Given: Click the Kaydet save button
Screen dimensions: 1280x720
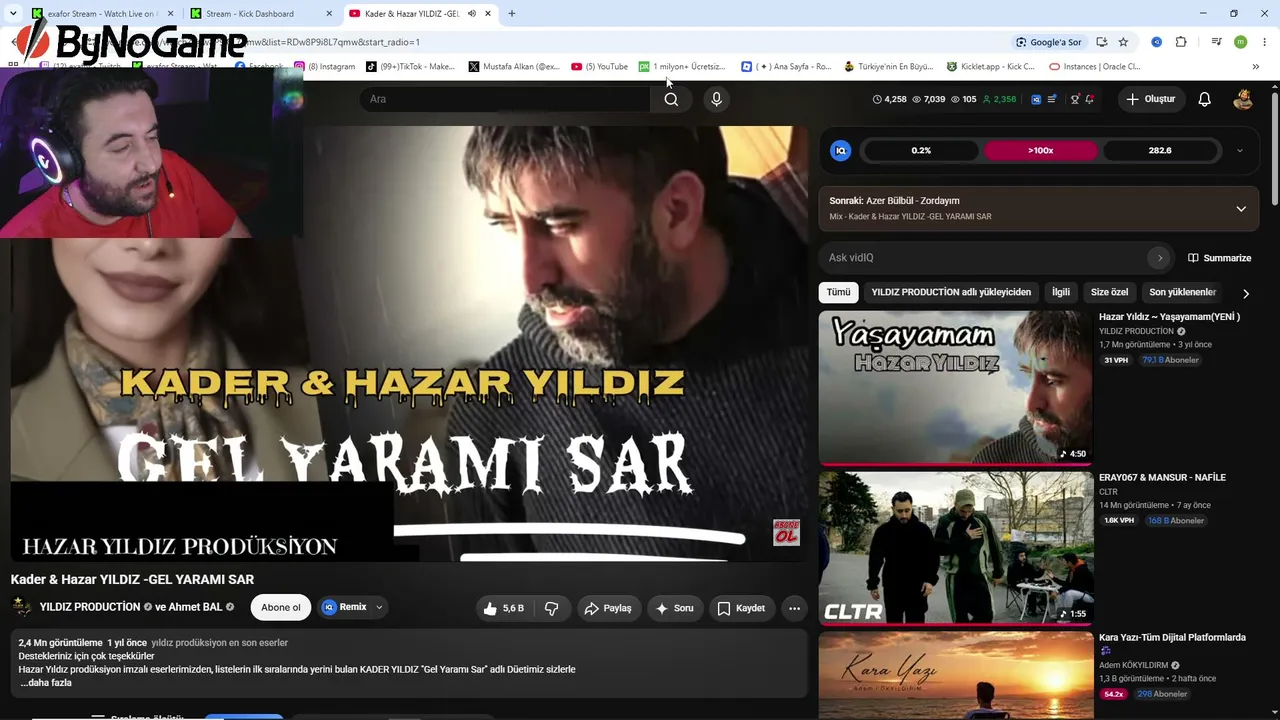Looking at the screenshot, I should tap(741, 608).
